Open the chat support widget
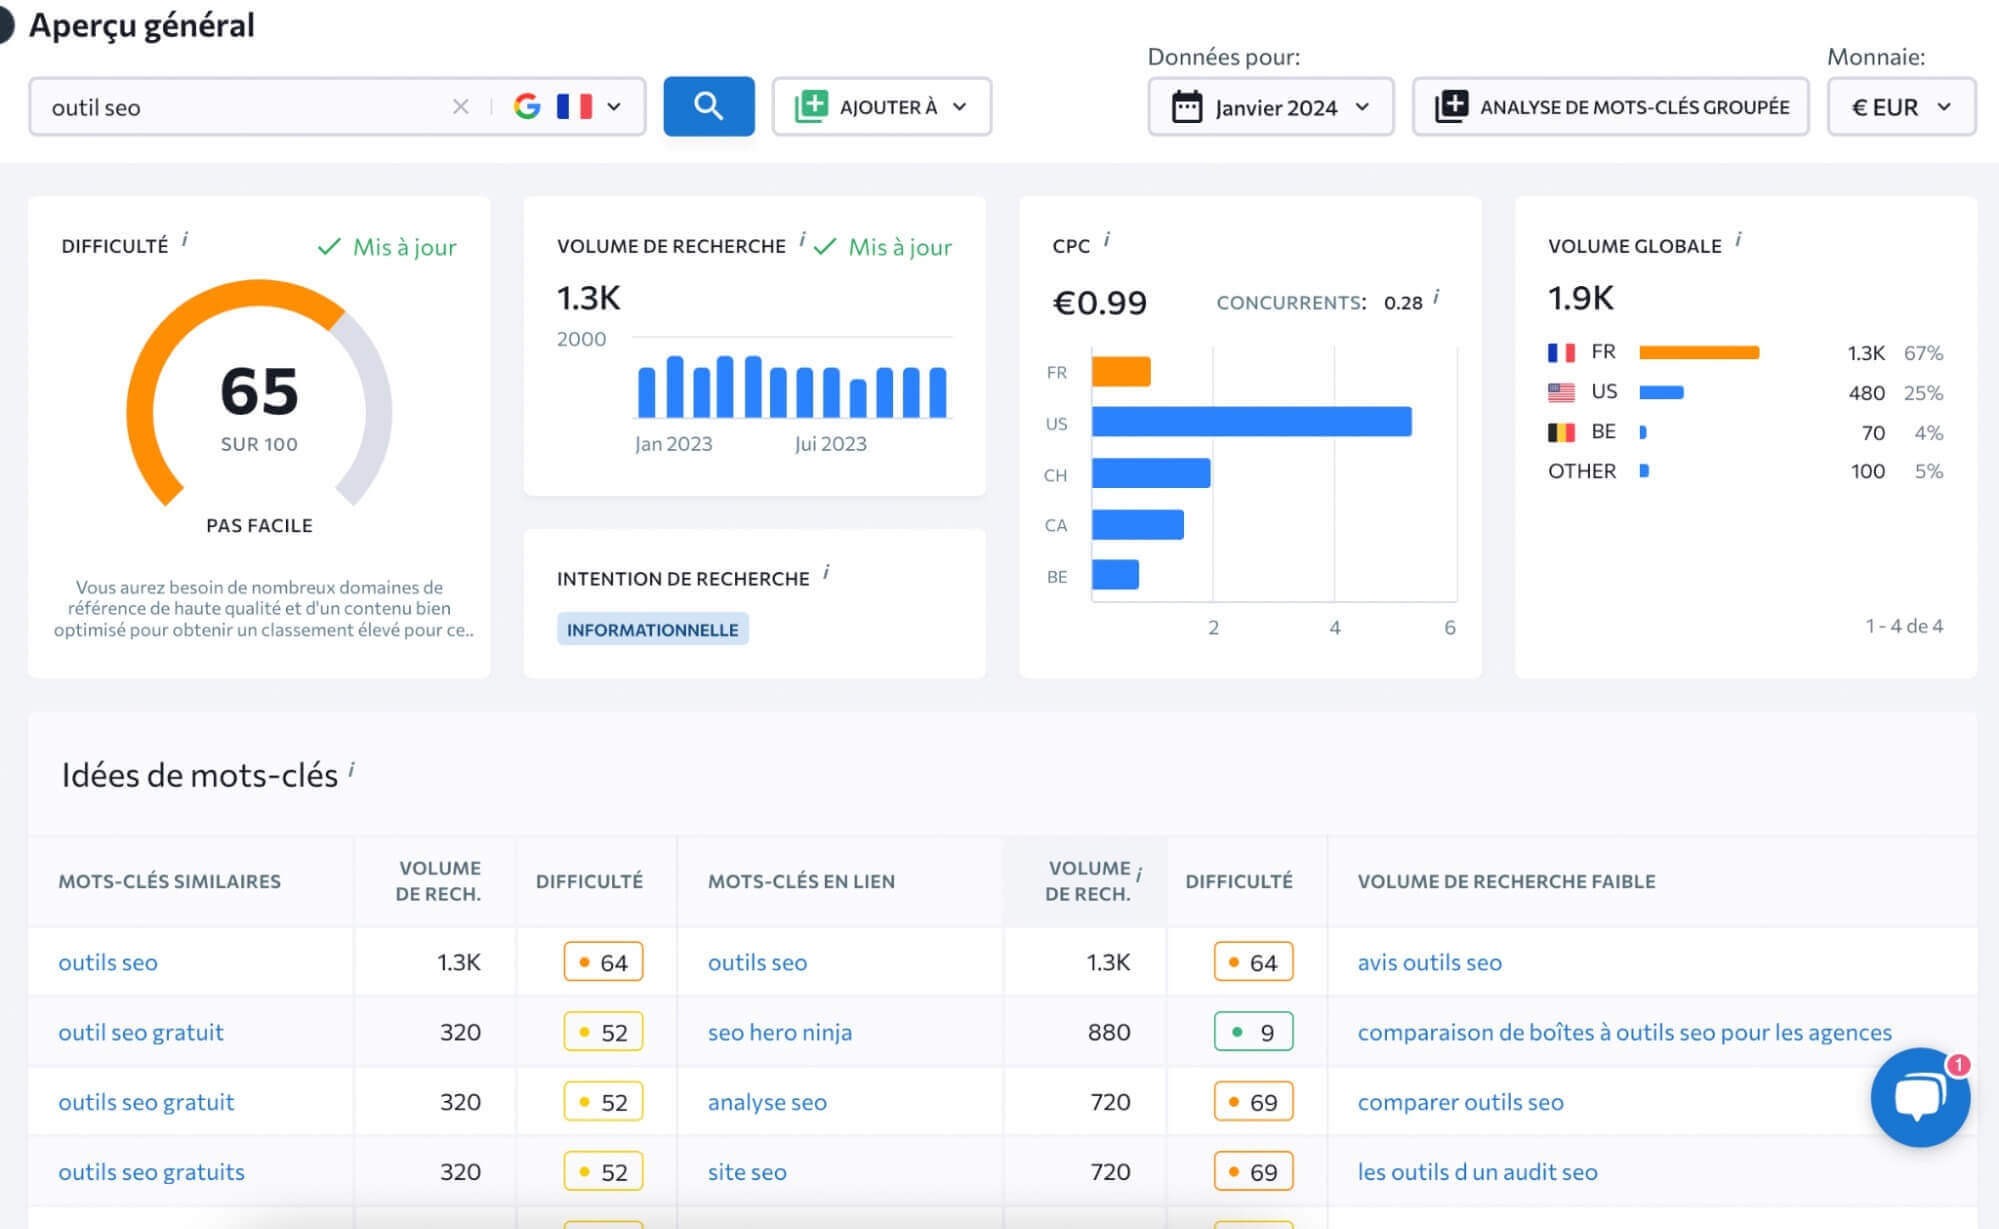Image resolution: width=1999 pixels, height=1229 pixels. click(1920, 1097)
